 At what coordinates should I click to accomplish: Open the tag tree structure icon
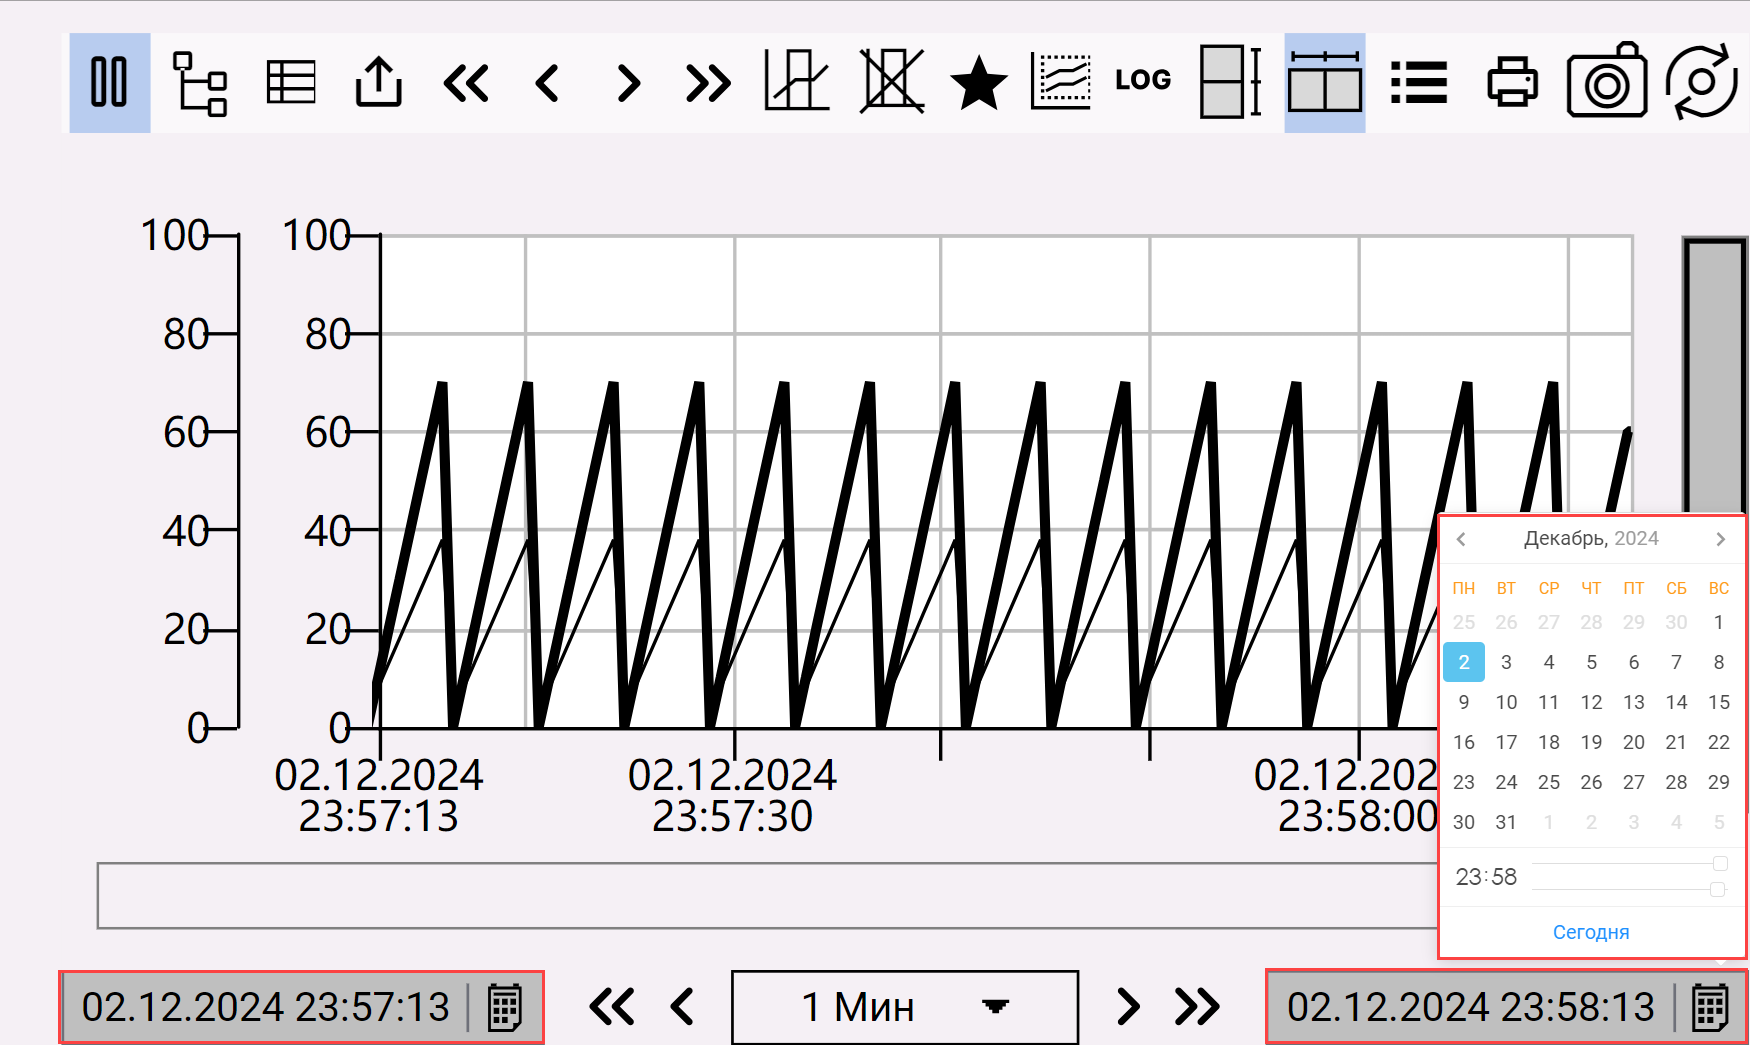pos(199,83)
